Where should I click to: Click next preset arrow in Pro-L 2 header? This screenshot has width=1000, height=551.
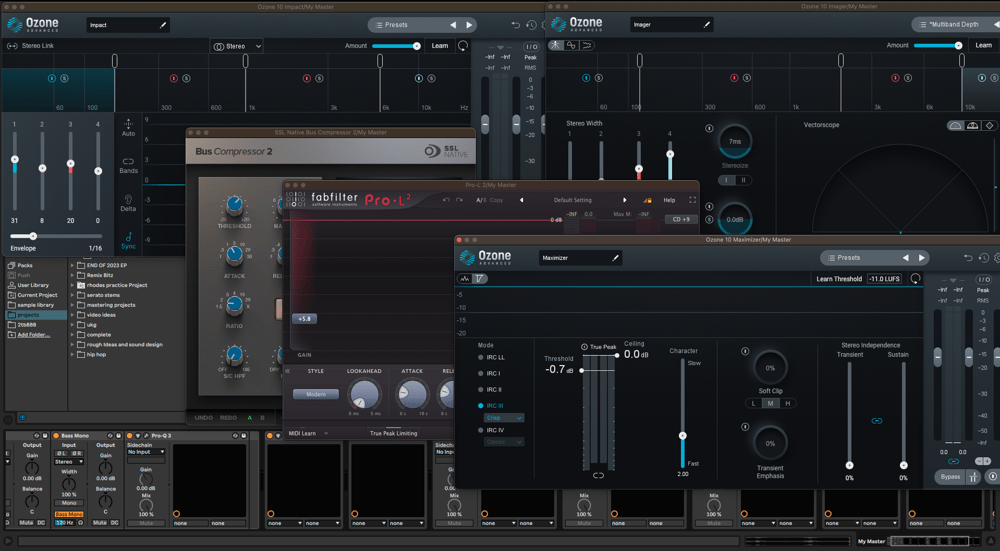(x=624, y=200)
